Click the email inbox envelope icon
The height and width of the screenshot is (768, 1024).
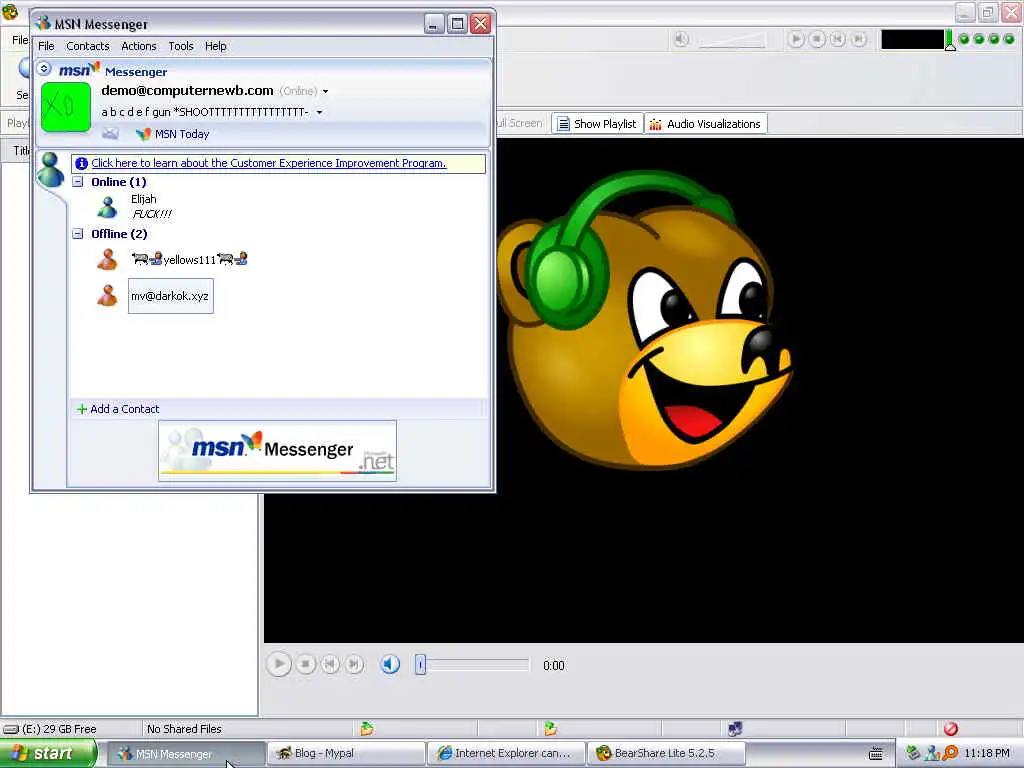(110, 134)
